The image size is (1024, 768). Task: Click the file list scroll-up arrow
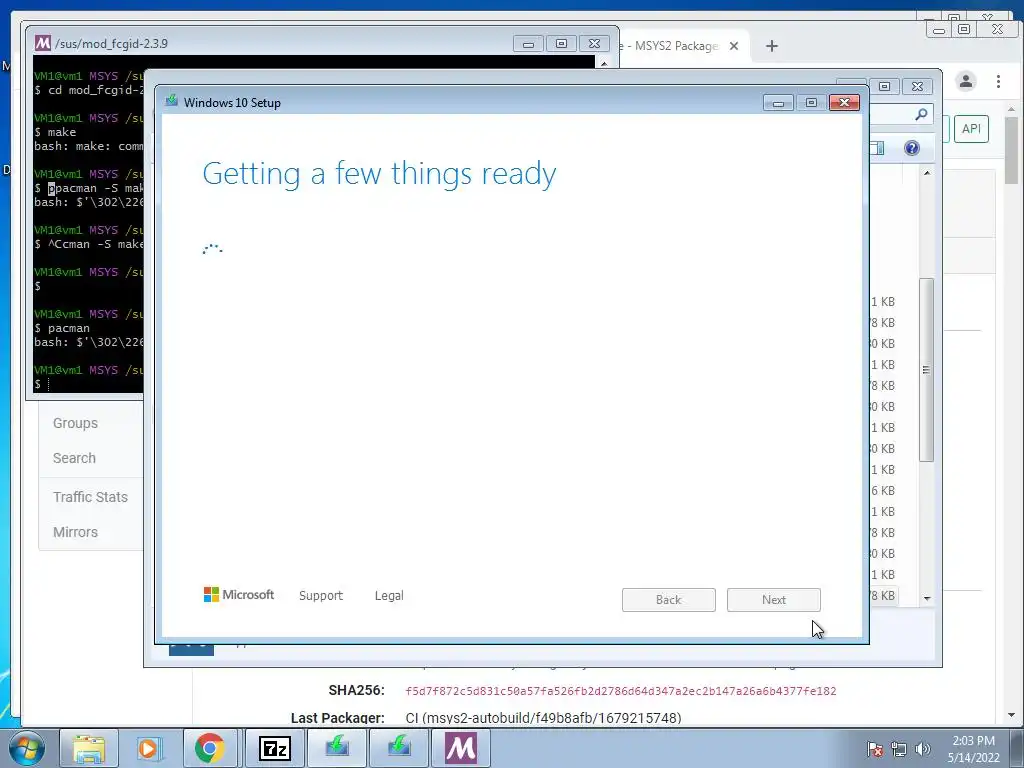[x=927, y=173]
